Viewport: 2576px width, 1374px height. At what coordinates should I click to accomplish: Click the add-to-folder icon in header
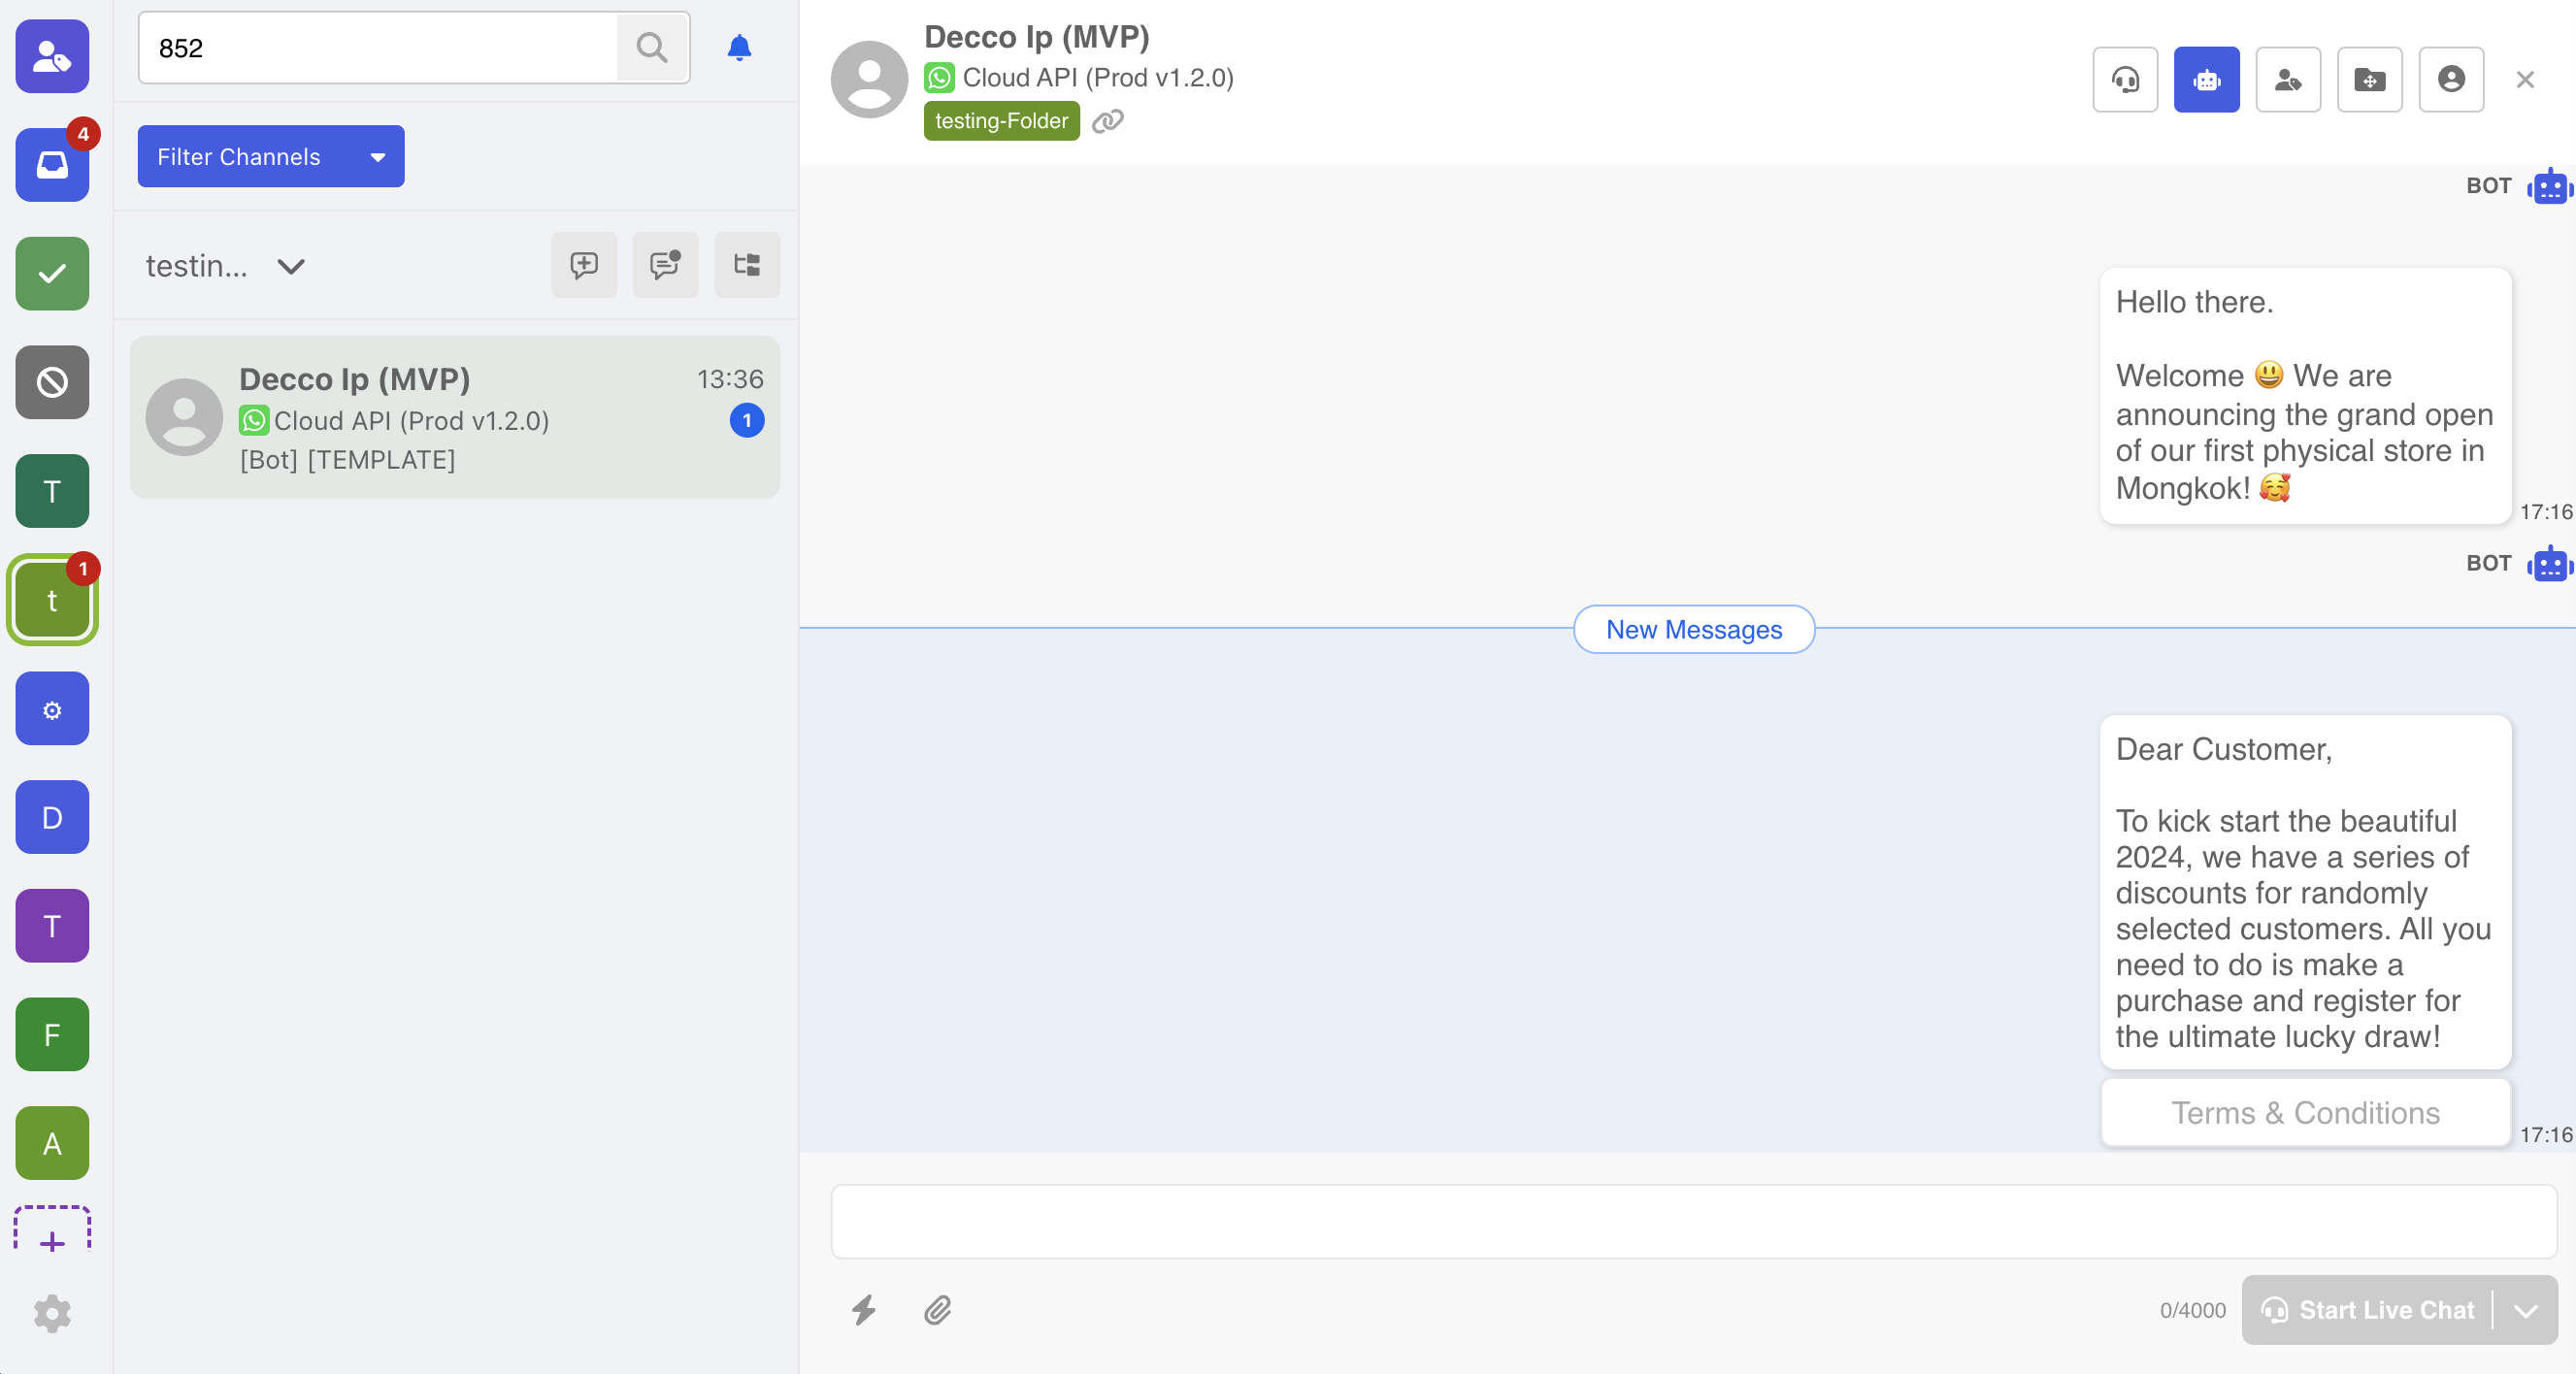click(2369, 79)
